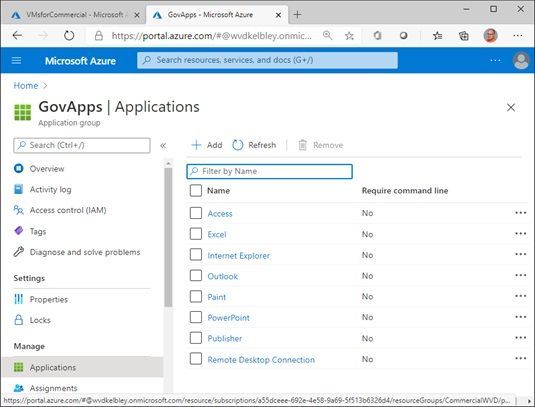Open the Internet Explorer row ellipsis menu

(520, 254)
